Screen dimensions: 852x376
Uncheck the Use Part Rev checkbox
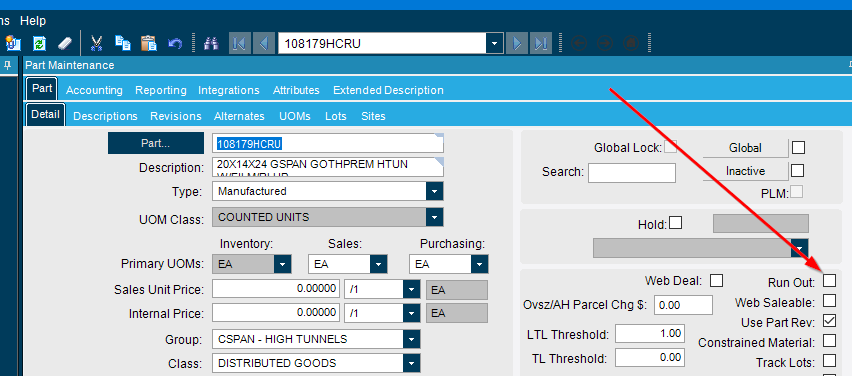[829, 321]
